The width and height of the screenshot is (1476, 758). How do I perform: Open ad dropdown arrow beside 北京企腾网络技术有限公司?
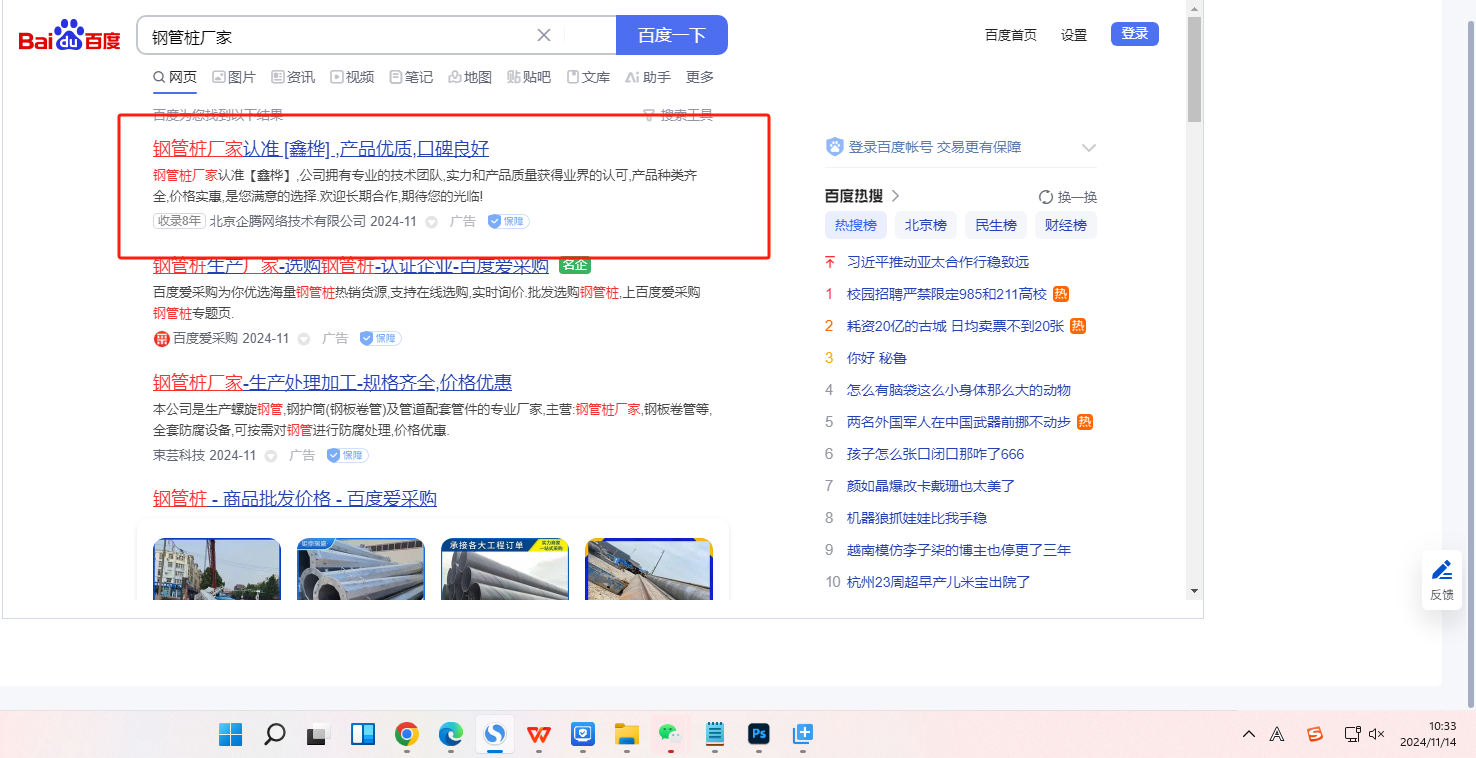[x=432, y=222]
